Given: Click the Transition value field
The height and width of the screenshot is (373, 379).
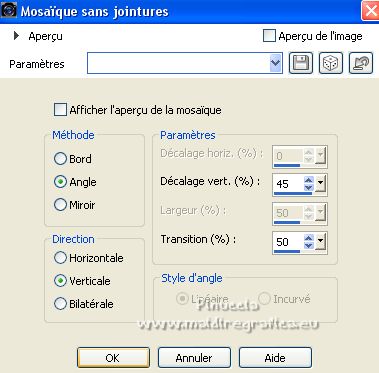Looking at the screenshot, I should pyautogui.click(x=289, y=241).
